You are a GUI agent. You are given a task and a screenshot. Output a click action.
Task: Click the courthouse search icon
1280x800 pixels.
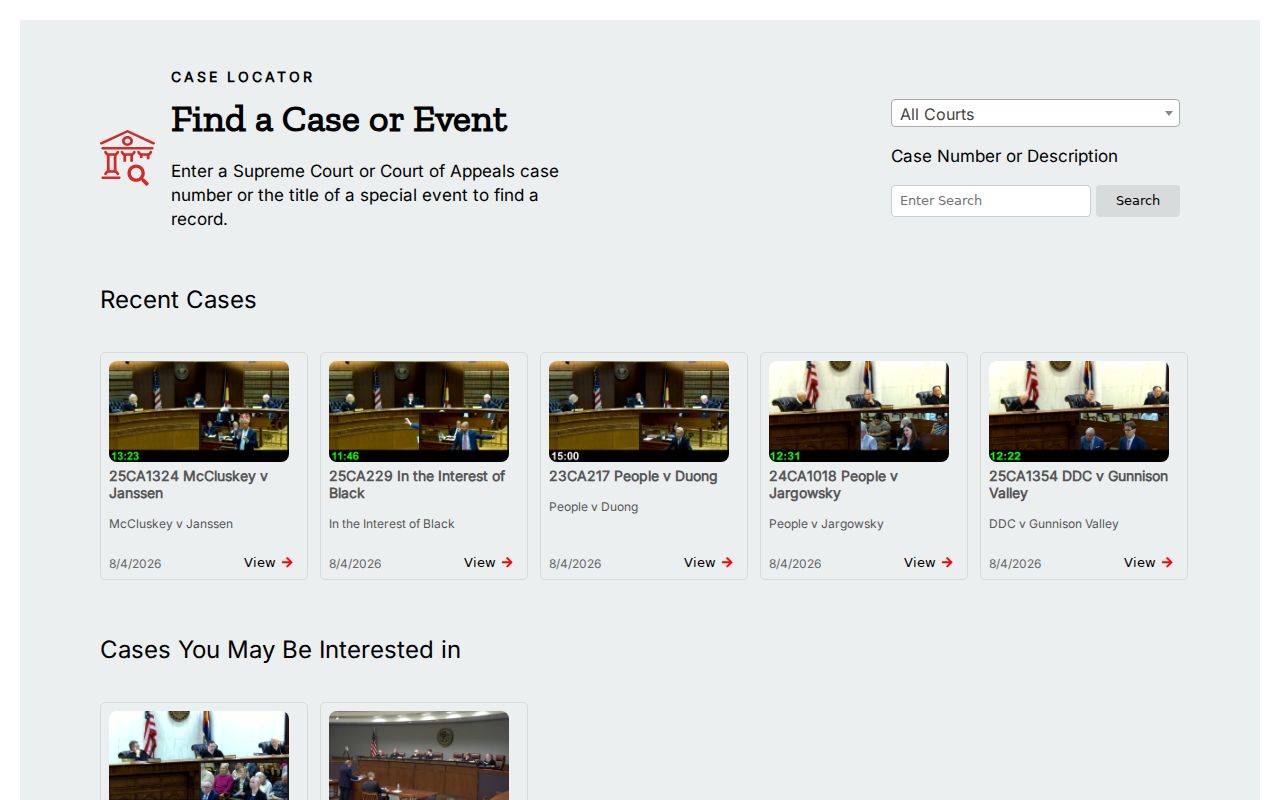tap(127, 157)
